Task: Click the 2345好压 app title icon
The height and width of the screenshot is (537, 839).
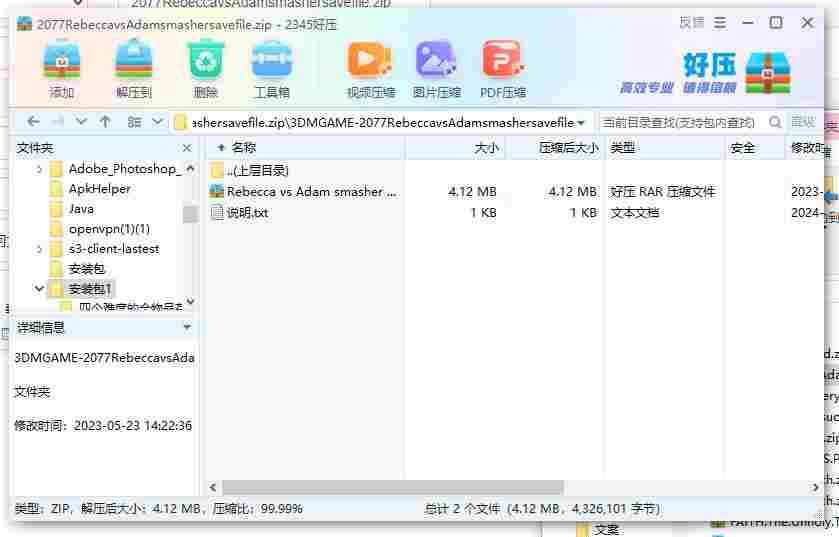Action: pyautogui.click(x=24, y=24)
